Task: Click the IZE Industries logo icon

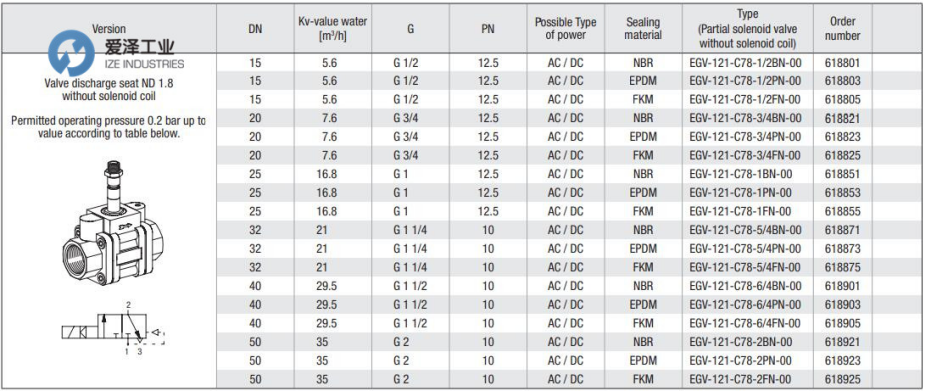Action: [x=71, y=53]
